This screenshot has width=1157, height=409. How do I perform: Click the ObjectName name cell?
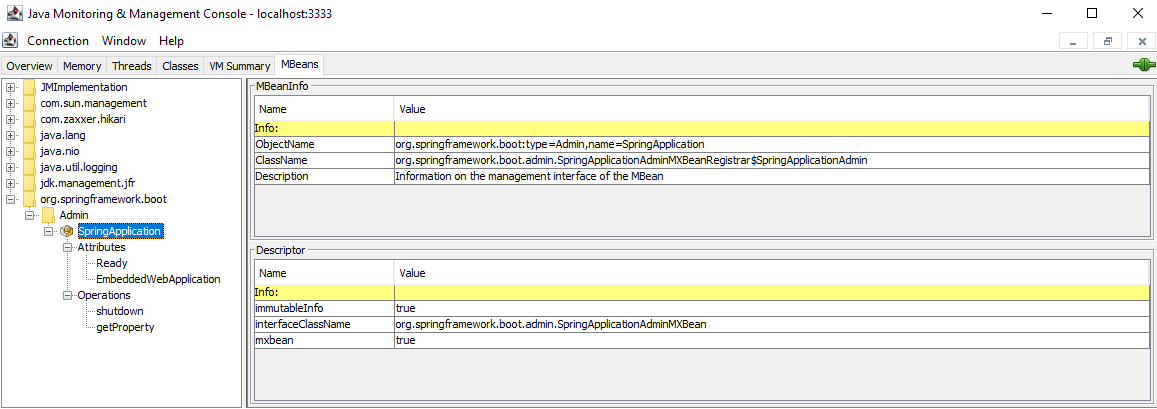click(x=324, y=144)
